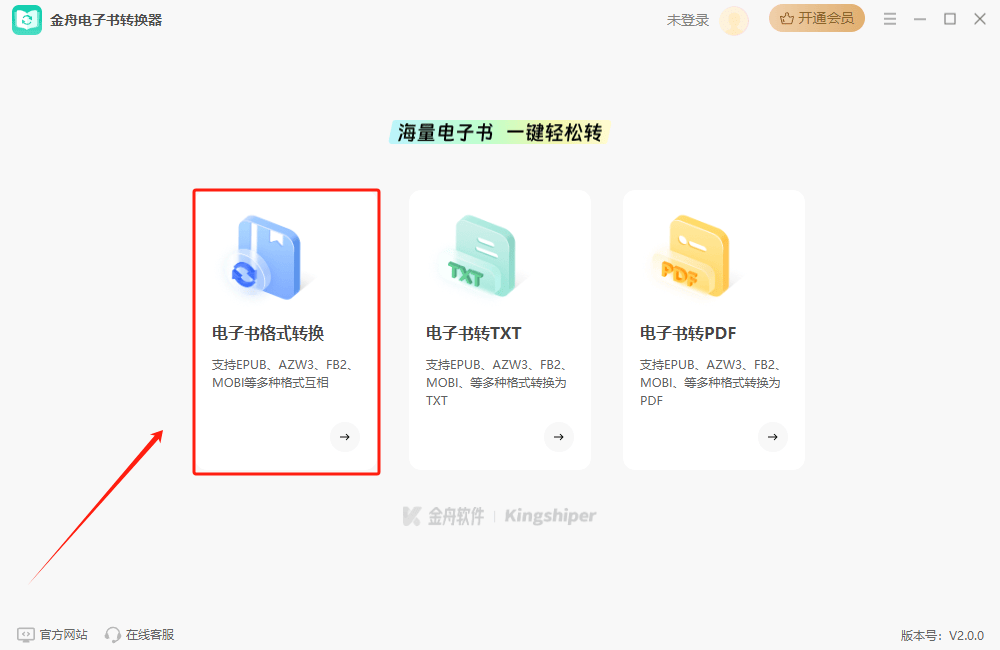
Task: Open 电子书转PDF card title
Action: click(688, 333)
